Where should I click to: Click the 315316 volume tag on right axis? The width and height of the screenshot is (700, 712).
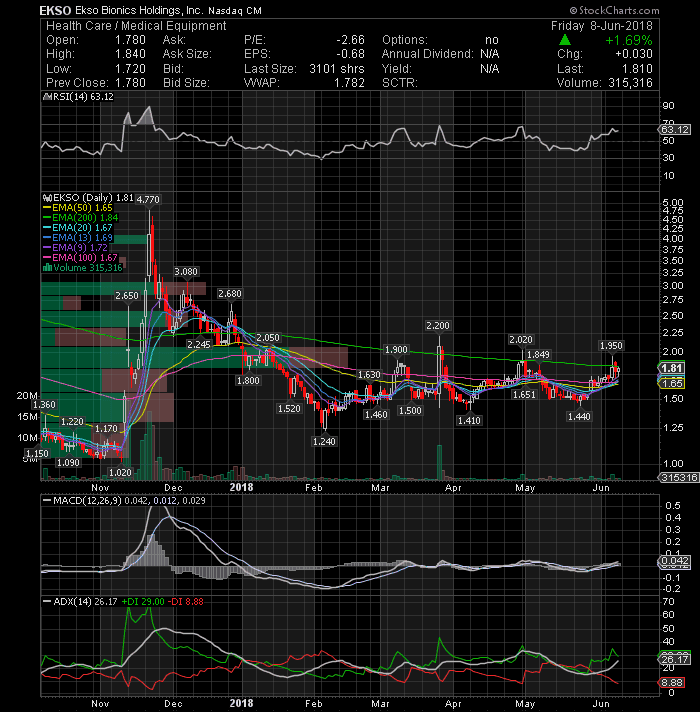[x=679, y=478]
